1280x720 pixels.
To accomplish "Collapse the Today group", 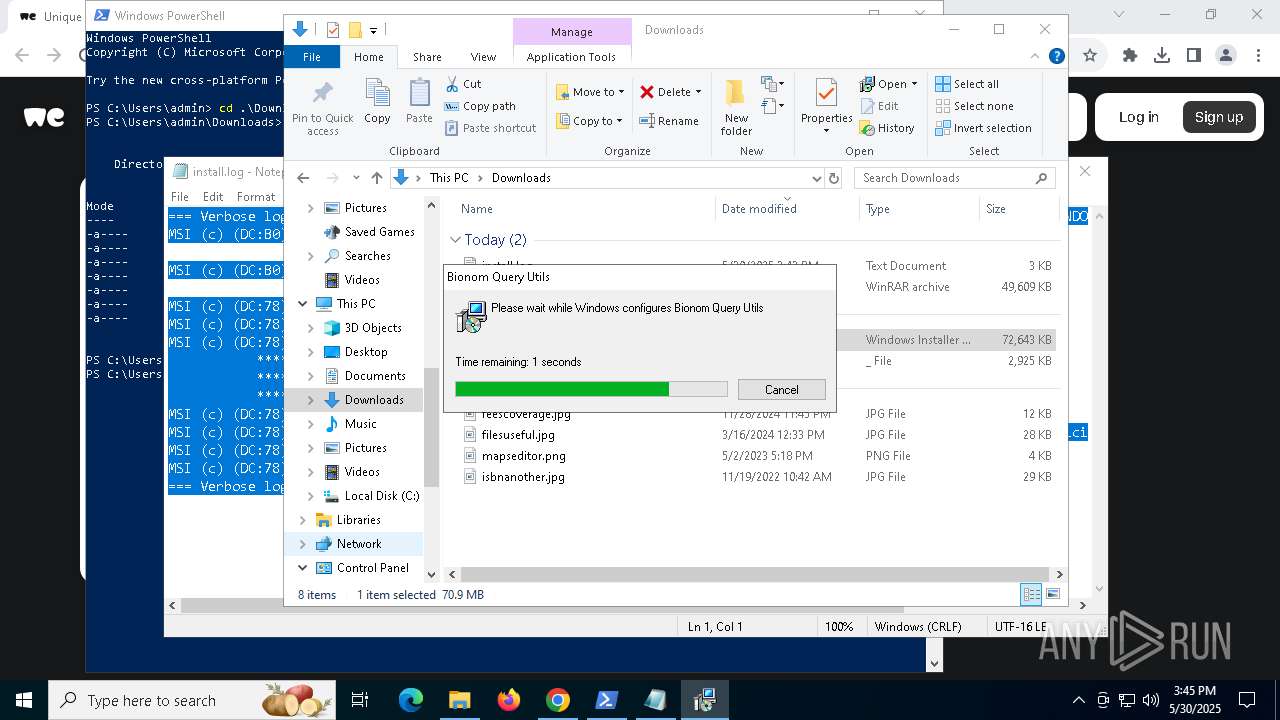I will coord(456,240).
